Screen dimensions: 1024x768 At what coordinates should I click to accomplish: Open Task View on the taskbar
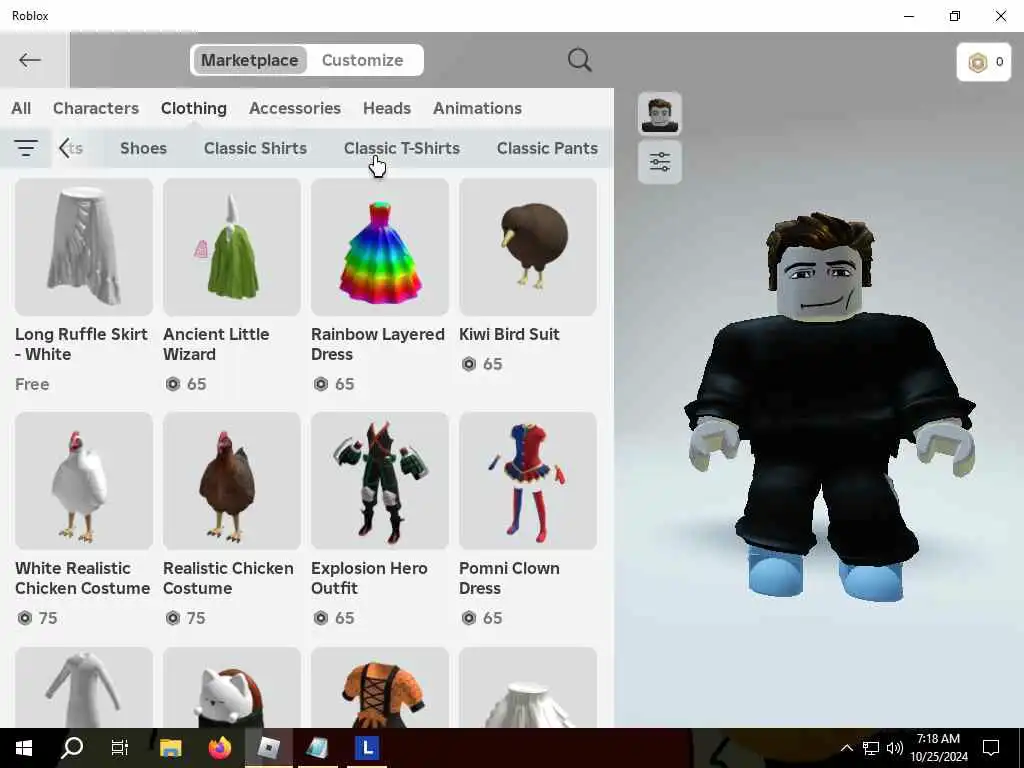(x=120, y=748)
